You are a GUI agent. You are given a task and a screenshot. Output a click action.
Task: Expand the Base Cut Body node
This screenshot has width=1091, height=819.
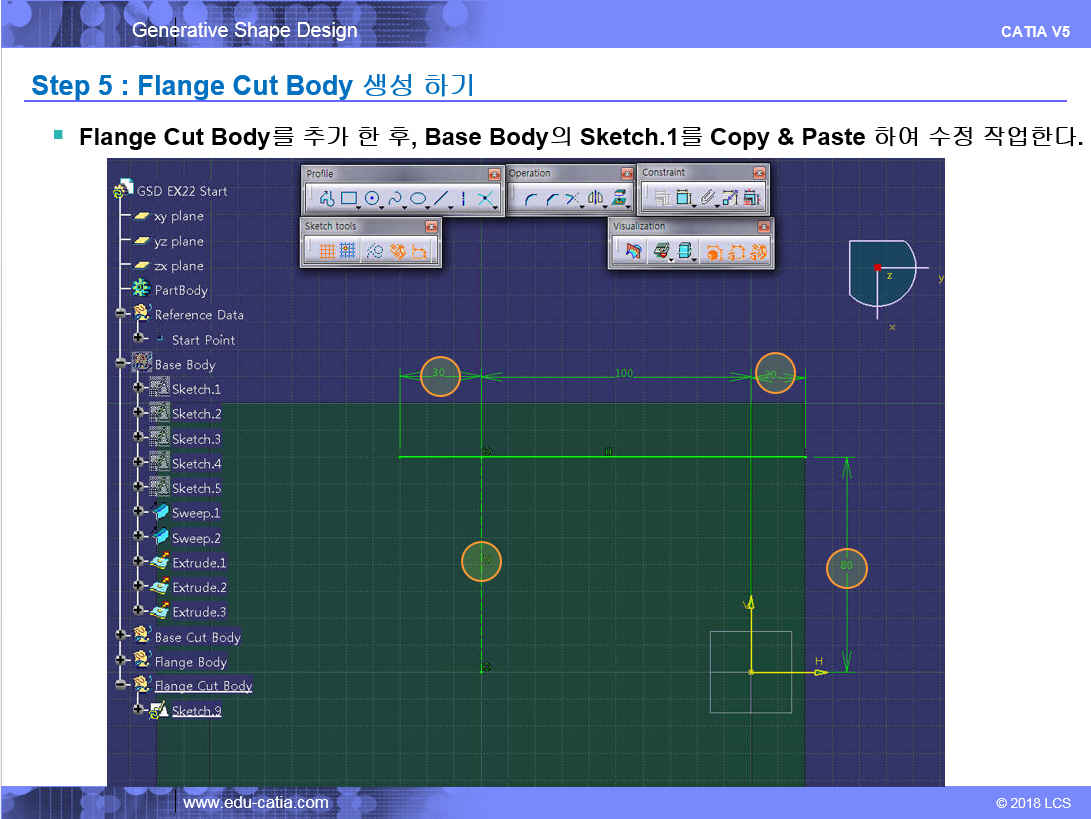[x=121, y=636]
